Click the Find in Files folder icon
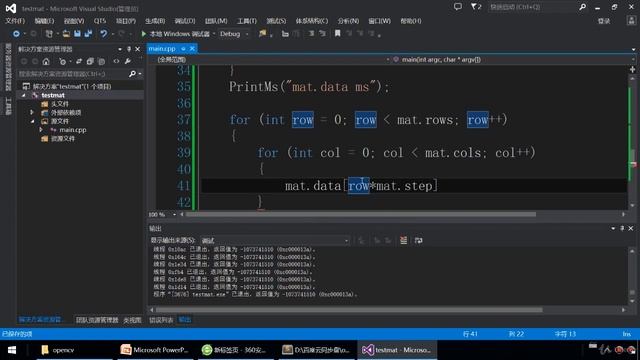 coord(262,34)
